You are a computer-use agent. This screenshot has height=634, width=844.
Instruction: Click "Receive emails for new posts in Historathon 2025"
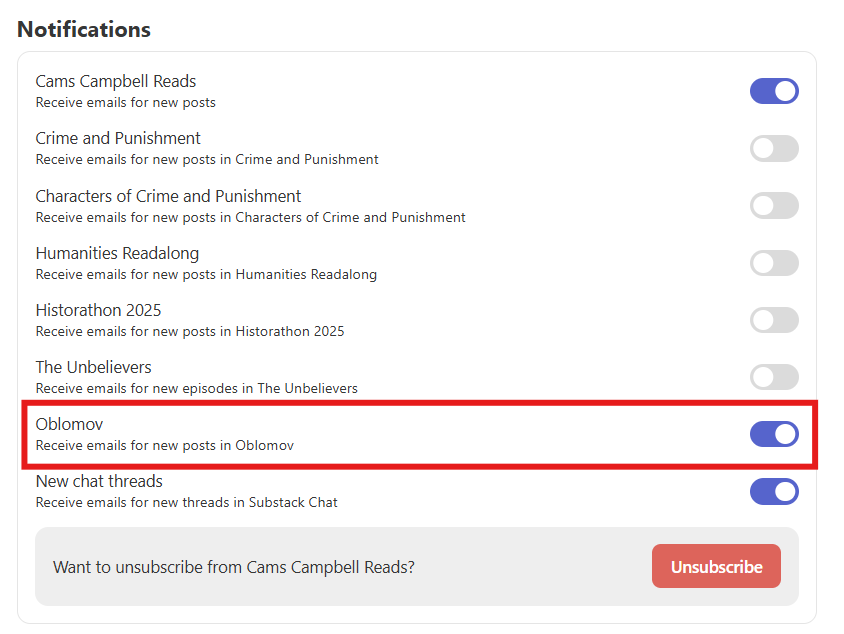tap(190, 332)
